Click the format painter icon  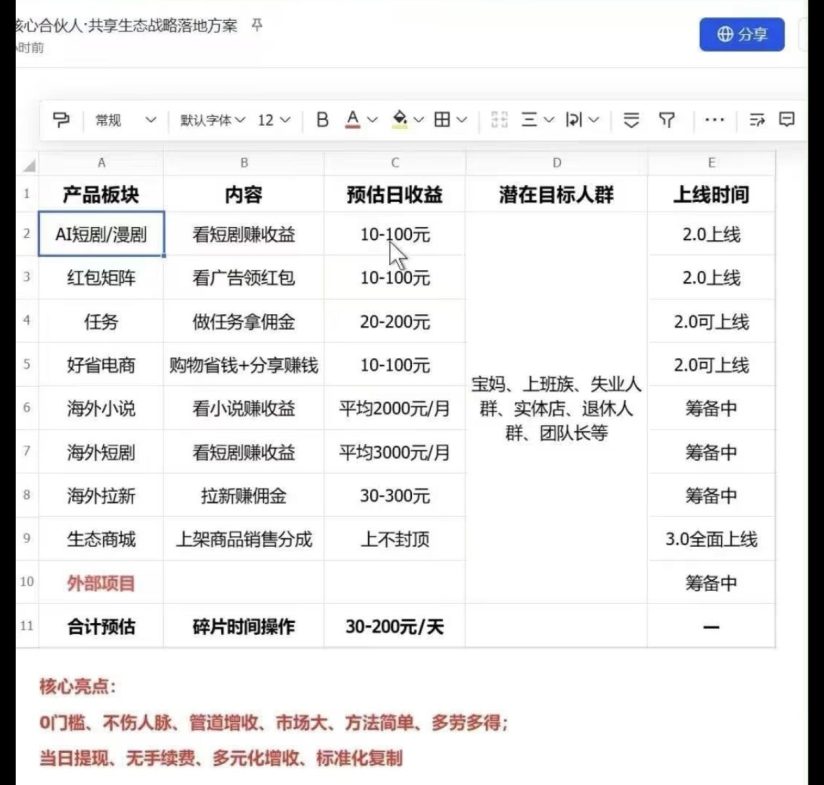(x=61, y=120)
